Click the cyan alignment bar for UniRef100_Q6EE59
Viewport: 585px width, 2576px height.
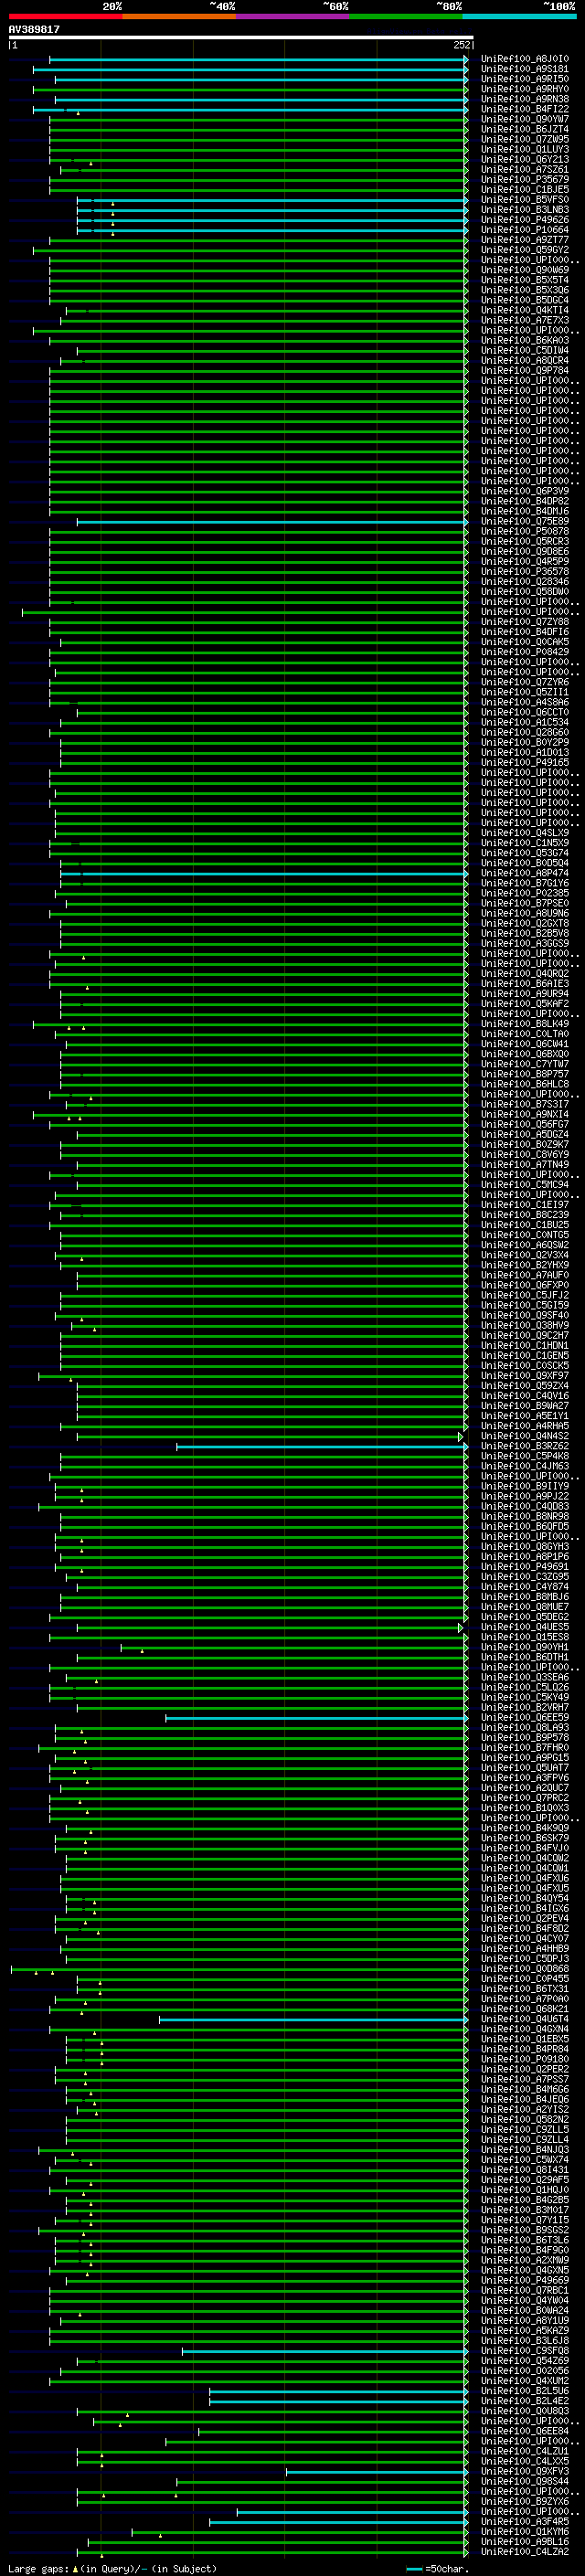(316, 1718)
